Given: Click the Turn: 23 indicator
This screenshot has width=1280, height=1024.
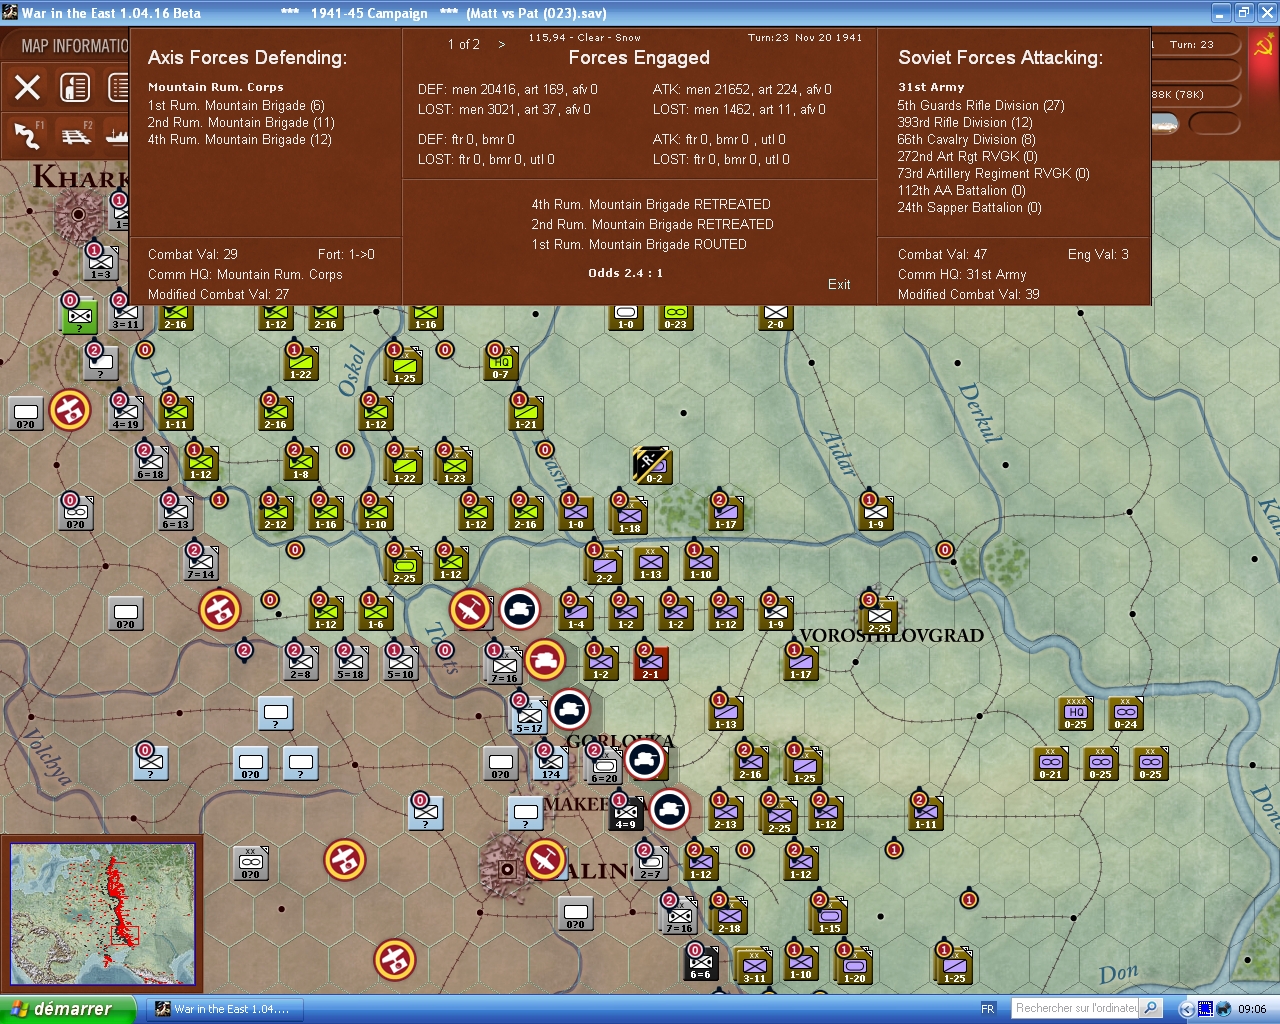Looking at the screenshot, I should 1191,44.
